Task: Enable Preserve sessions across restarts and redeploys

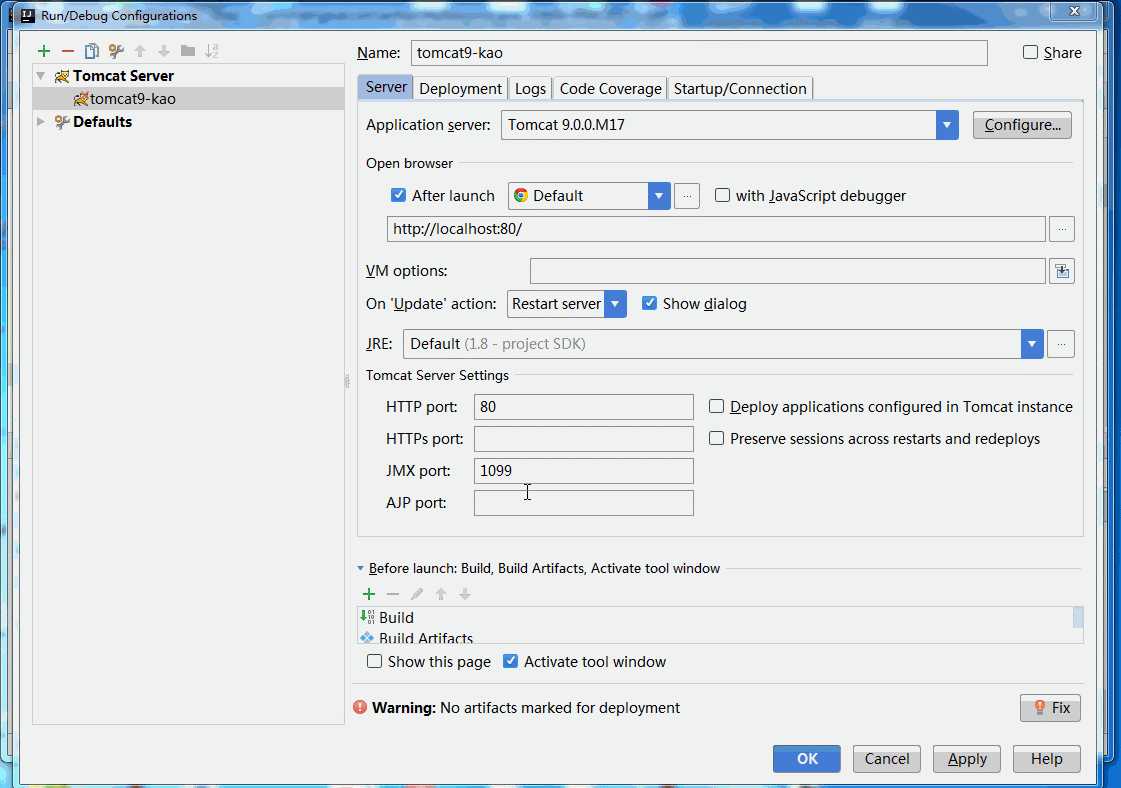Action: click(x=716, y=438)
